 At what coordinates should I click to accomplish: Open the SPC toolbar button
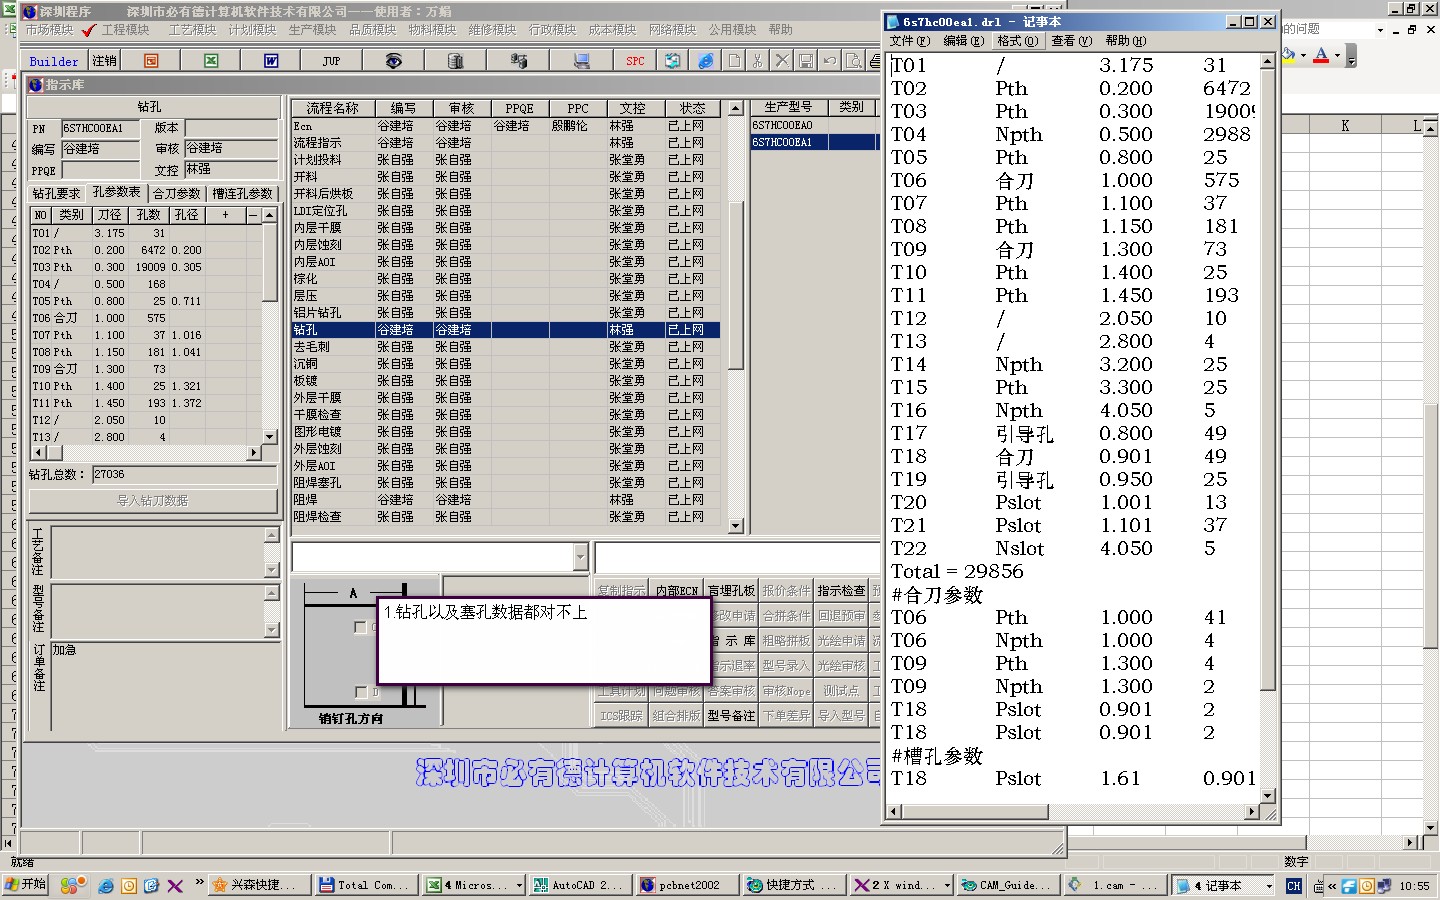(635, 61)
